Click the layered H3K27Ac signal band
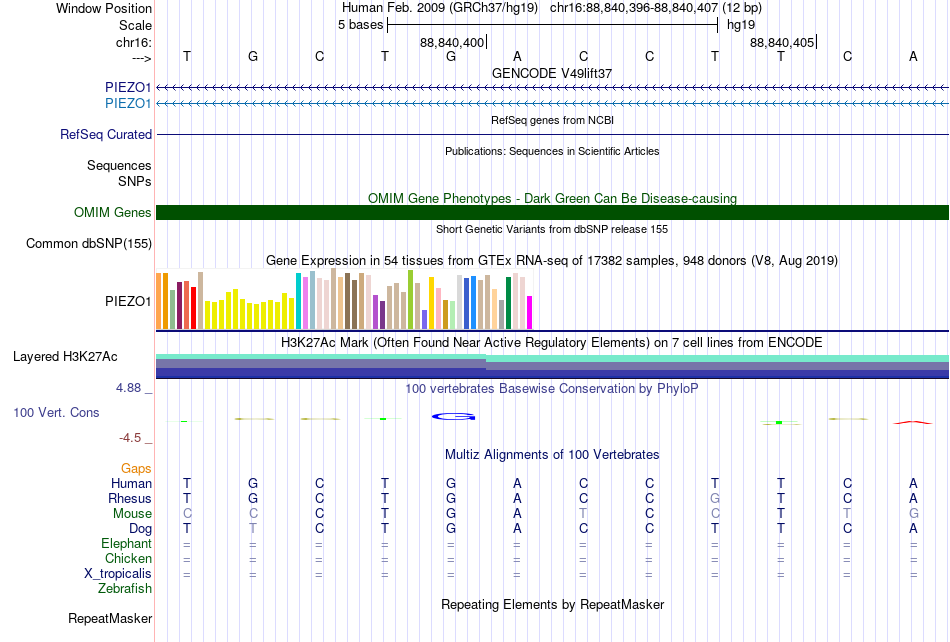 553,367
